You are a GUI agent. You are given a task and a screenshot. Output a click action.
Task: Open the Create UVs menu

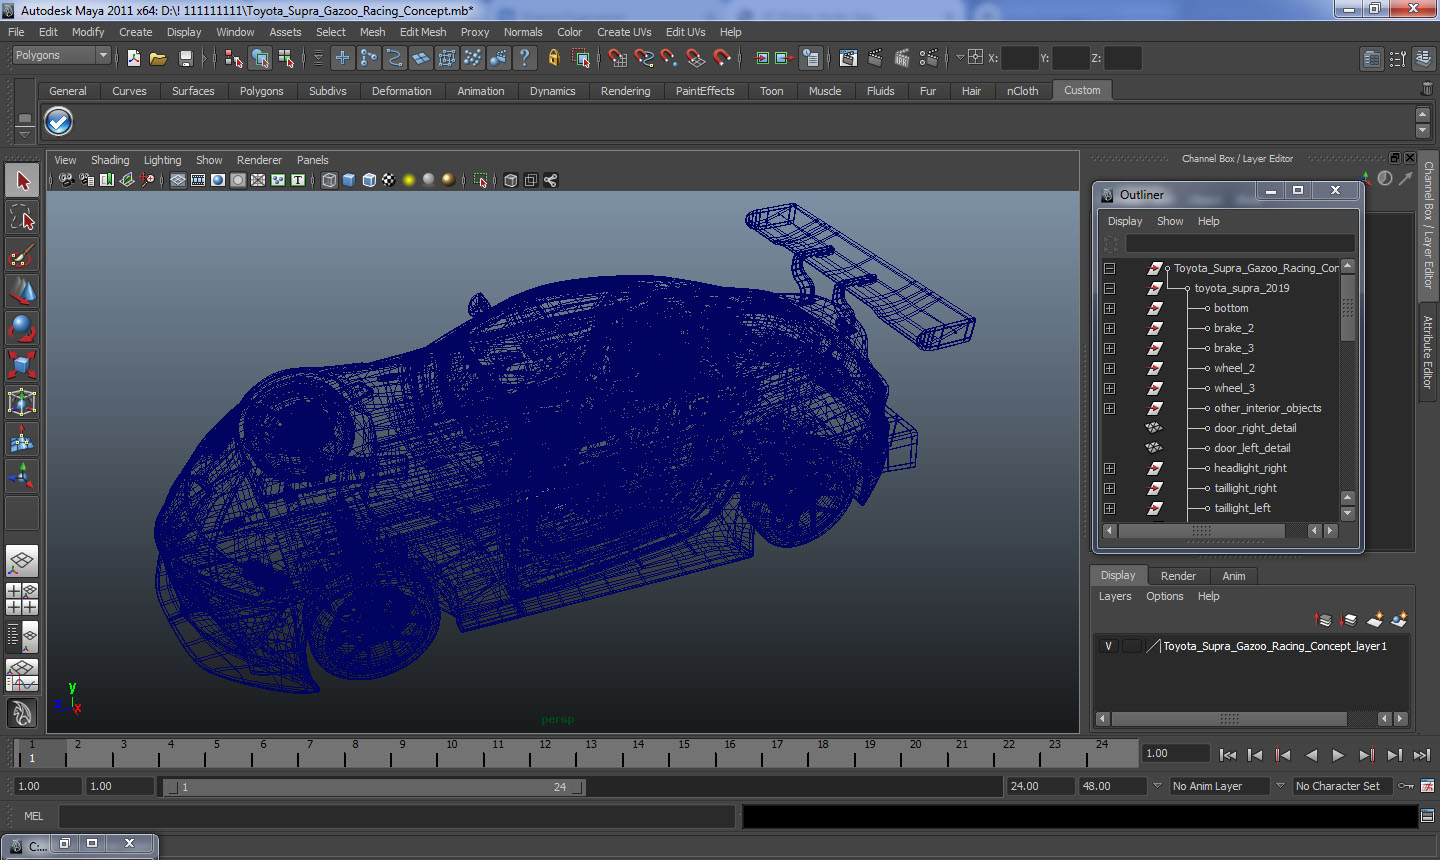[x=624, y=32]
